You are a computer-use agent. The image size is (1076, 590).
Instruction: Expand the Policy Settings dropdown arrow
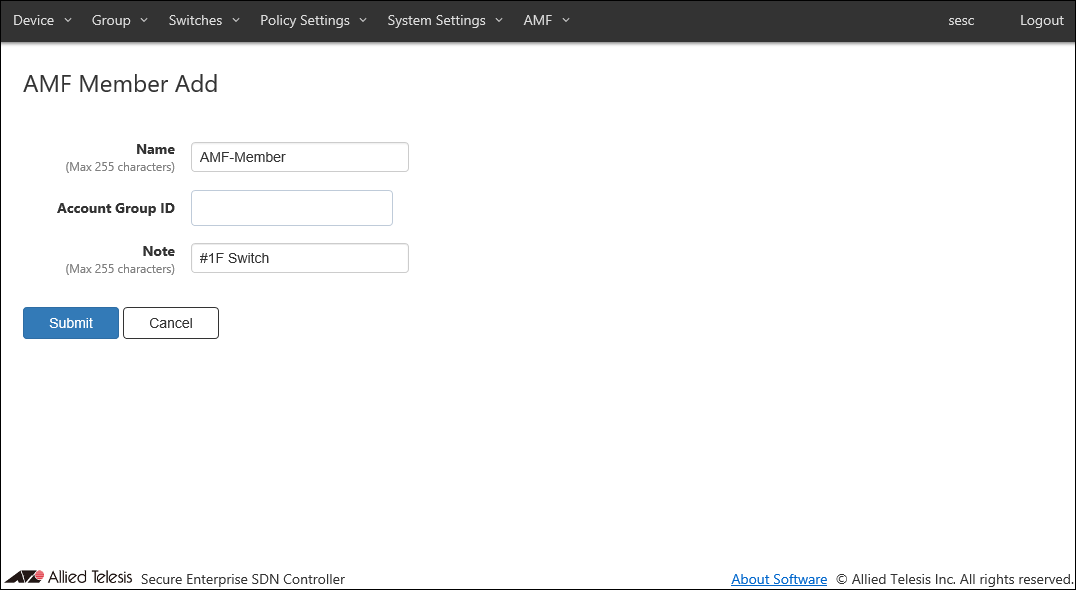[x=363, y=20]
